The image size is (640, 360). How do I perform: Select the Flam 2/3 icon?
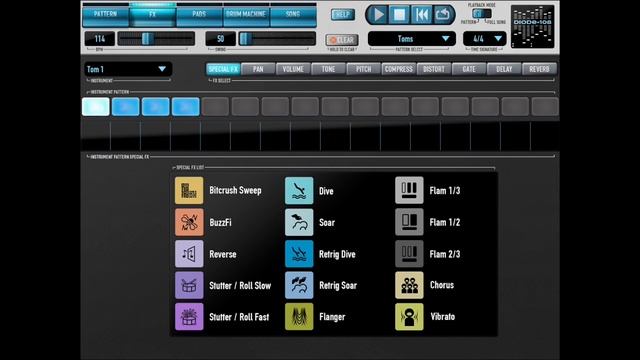tap(409, 254)
